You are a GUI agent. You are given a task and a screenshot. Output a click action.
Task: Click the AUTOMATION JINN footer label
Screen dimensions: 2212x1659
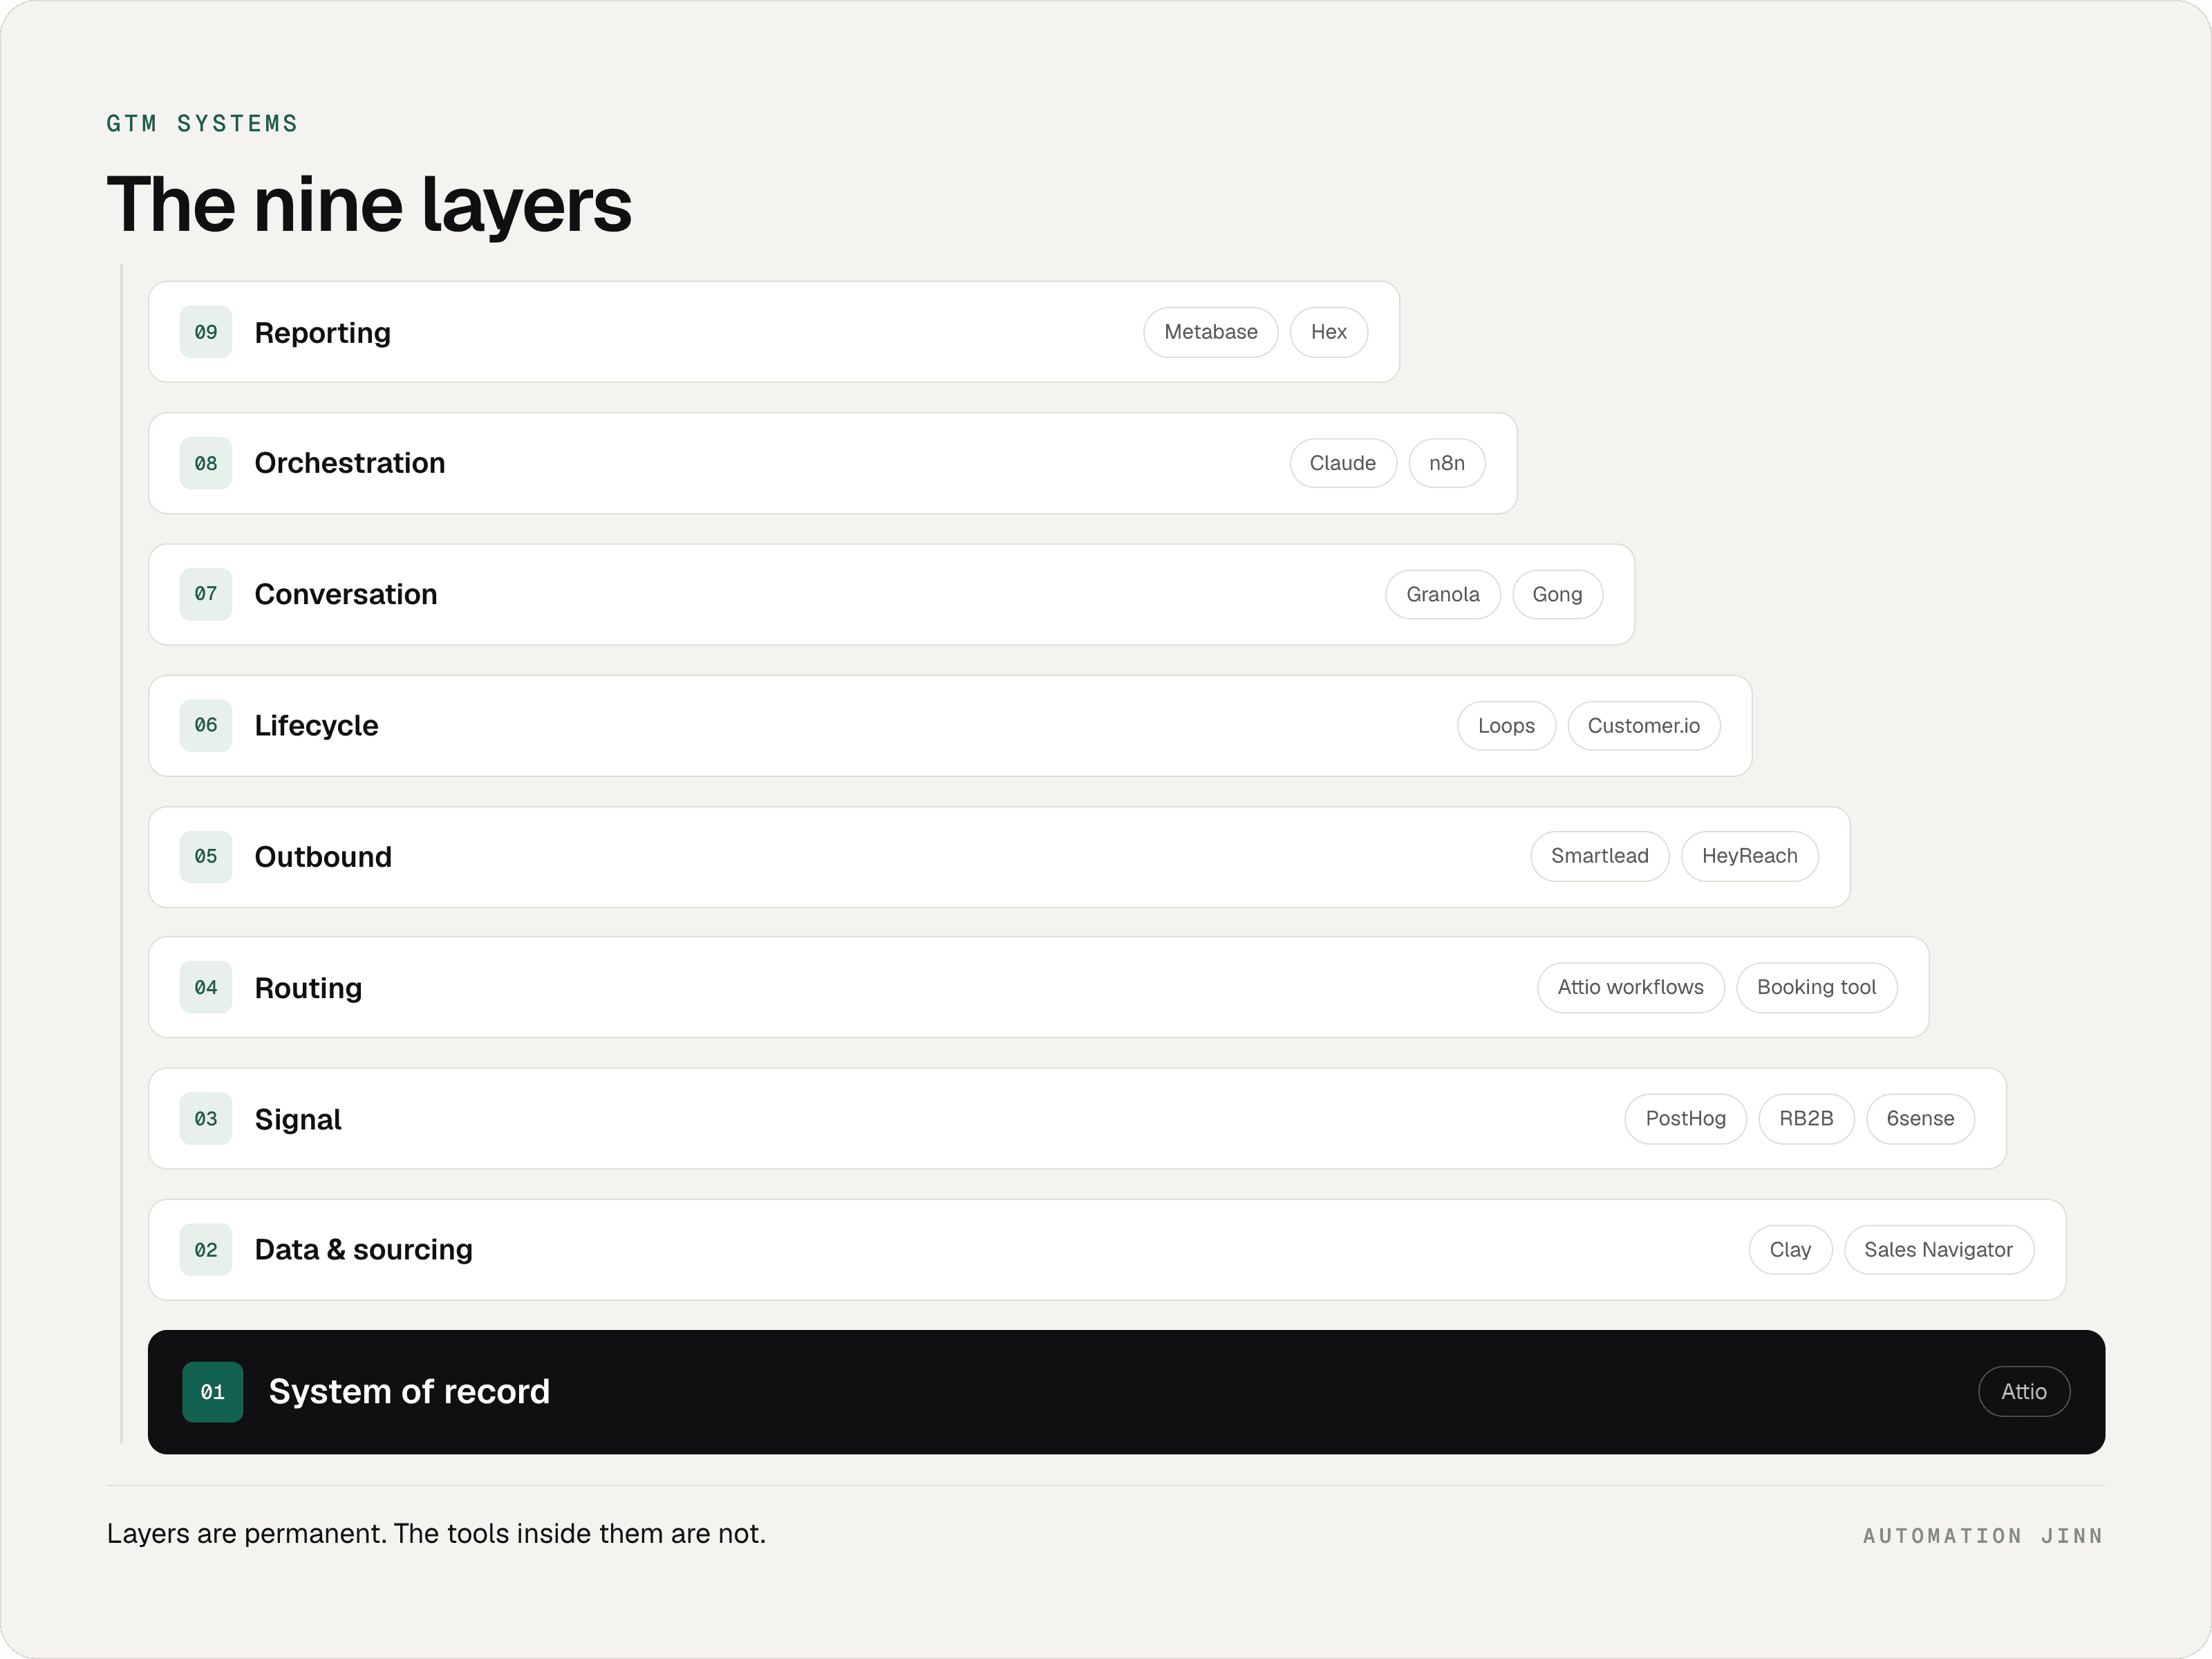pos(1984,1536)
